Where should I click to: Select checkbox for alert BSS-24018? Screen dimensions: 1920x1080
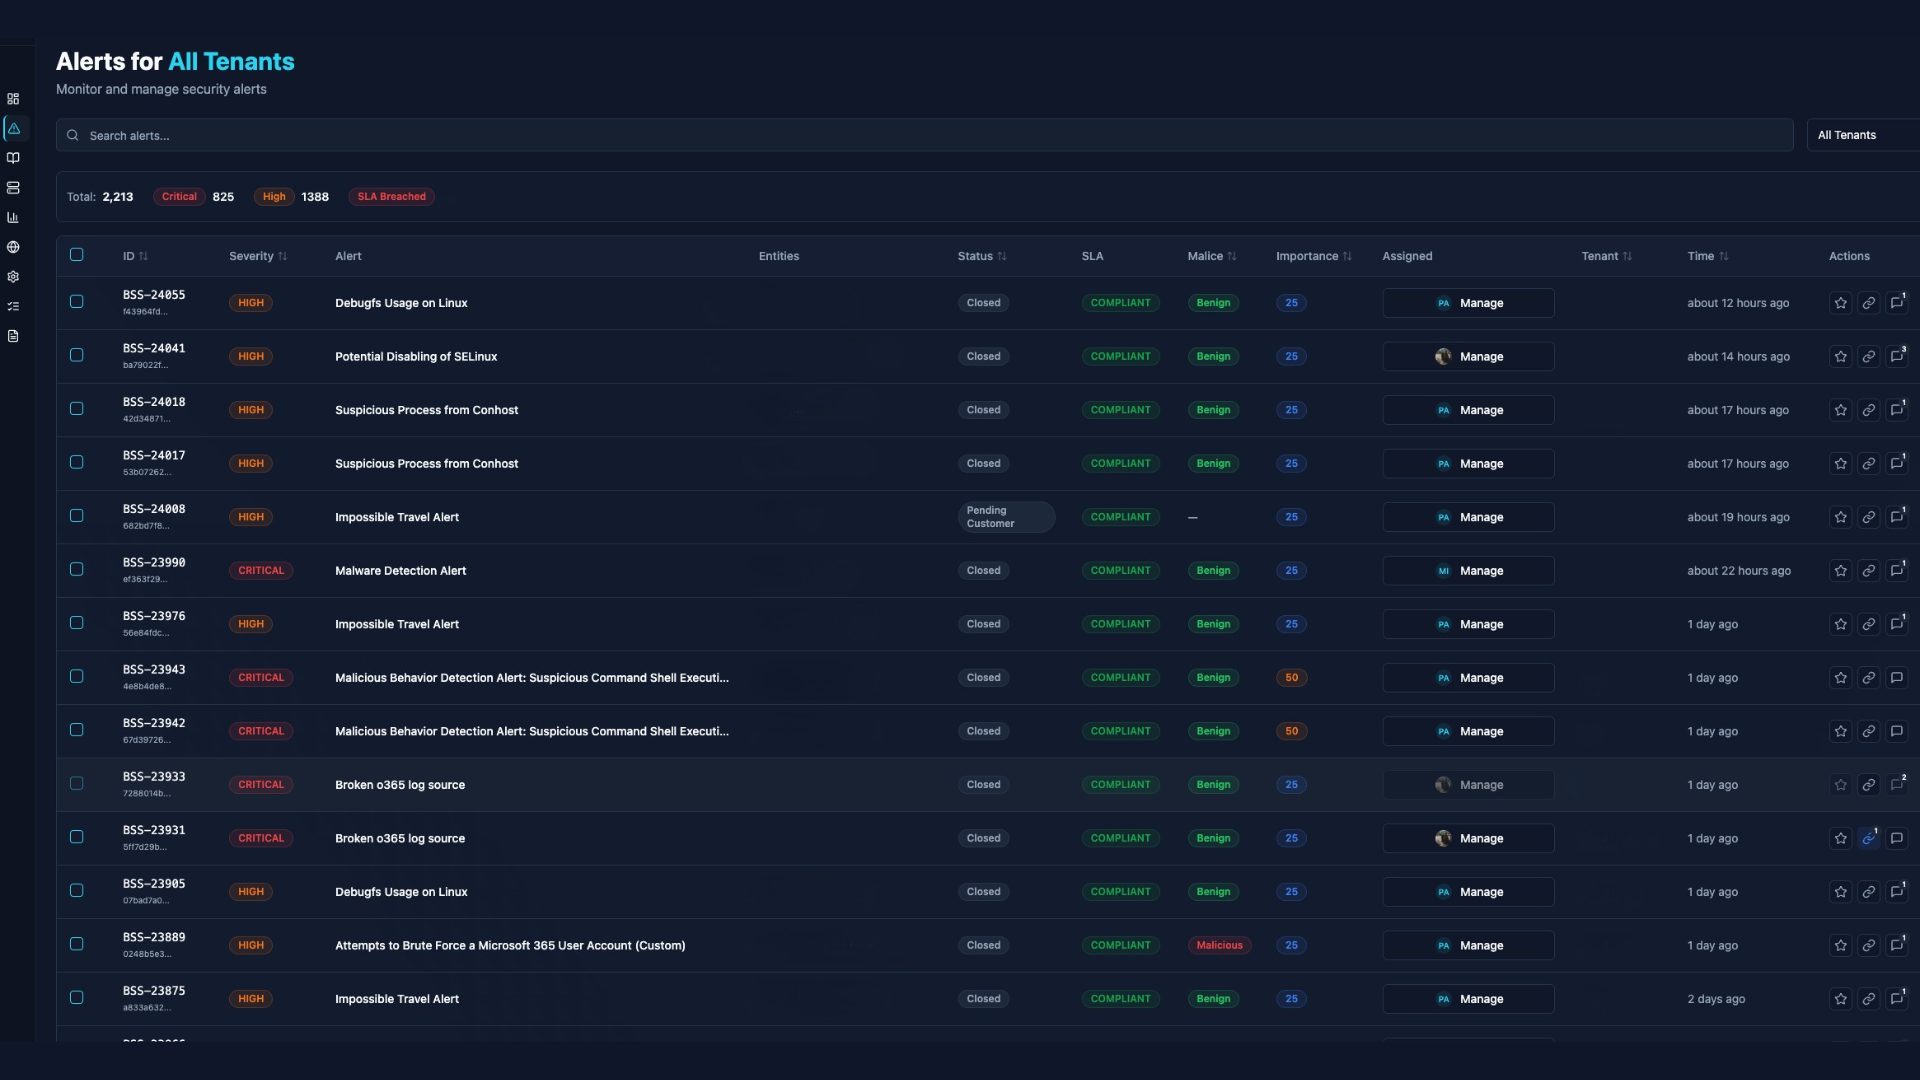tap(77, 409)
